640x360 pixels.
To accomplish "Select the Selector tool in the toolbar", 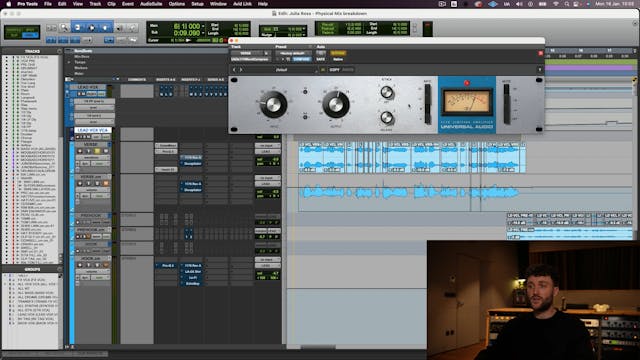I will click(x=91, y=28).
